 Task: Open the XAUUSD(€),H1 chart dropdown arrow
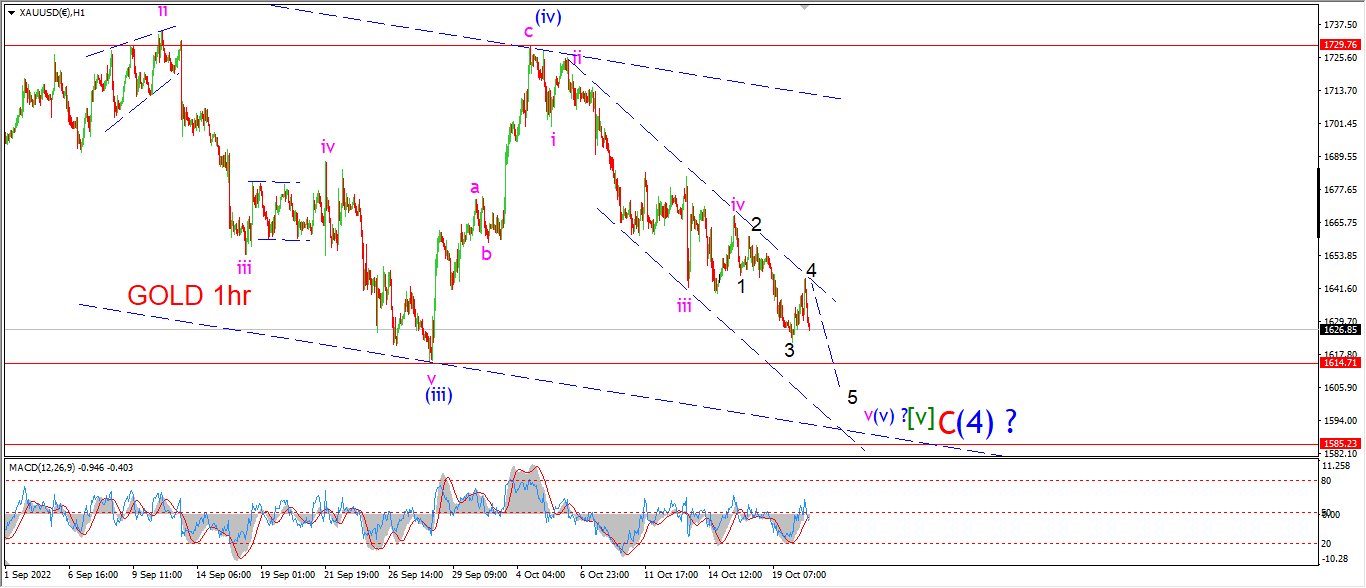pos(11,12)
